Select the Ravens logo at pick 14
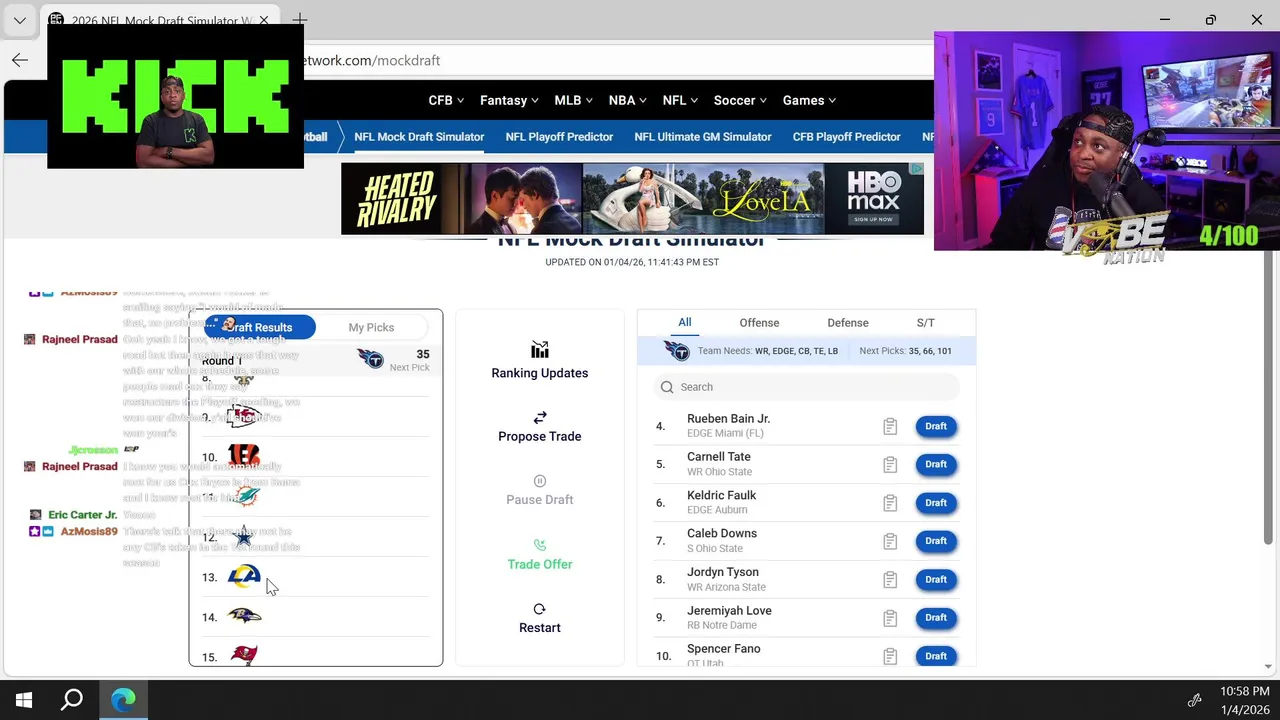Screen dimensions: 1280x720 244,616
